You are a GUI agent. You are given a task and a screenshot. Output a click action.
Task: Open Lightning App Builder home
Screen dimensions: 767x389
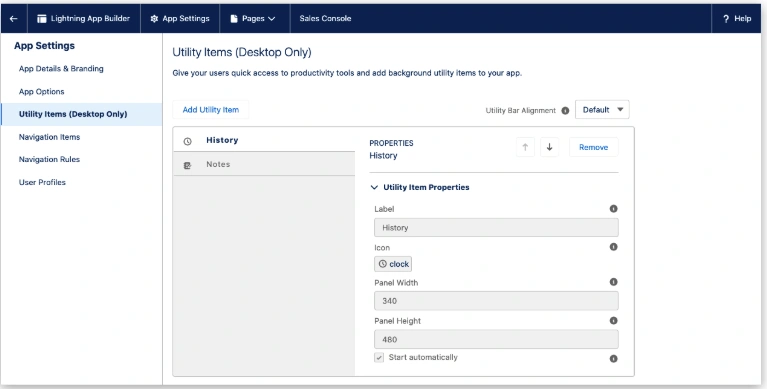[84, 19]
